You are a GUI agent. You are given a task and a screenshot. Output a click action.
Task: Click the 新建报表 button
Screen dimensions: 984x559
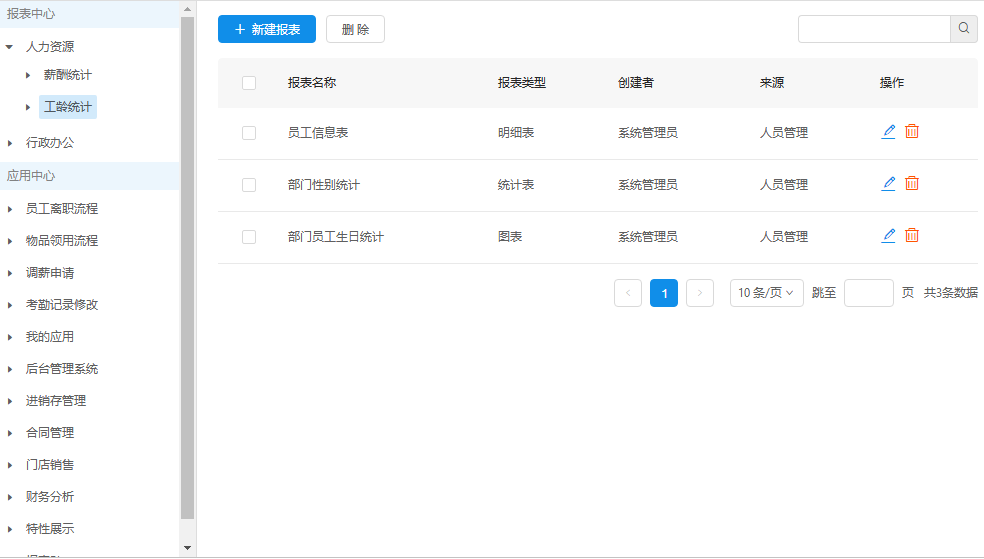click(267, 30)
